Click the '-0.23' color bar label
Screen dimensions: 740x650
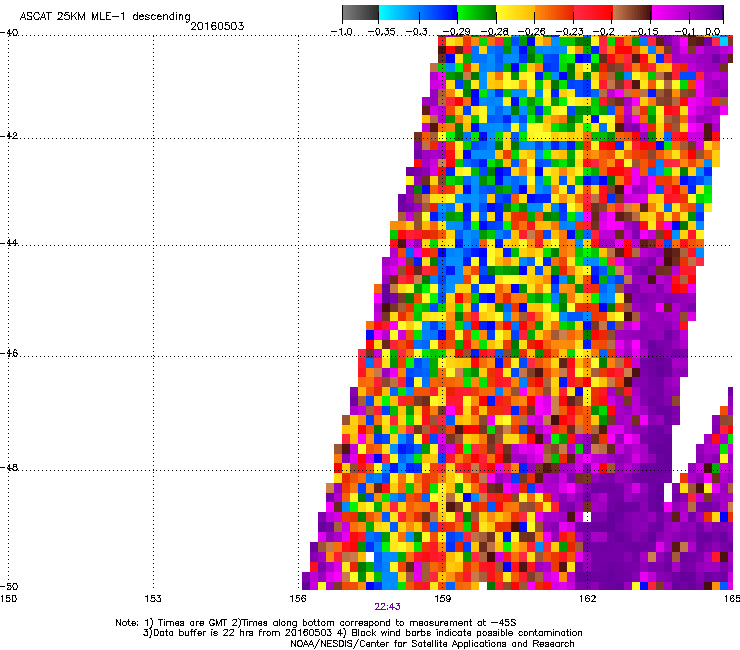570,32
